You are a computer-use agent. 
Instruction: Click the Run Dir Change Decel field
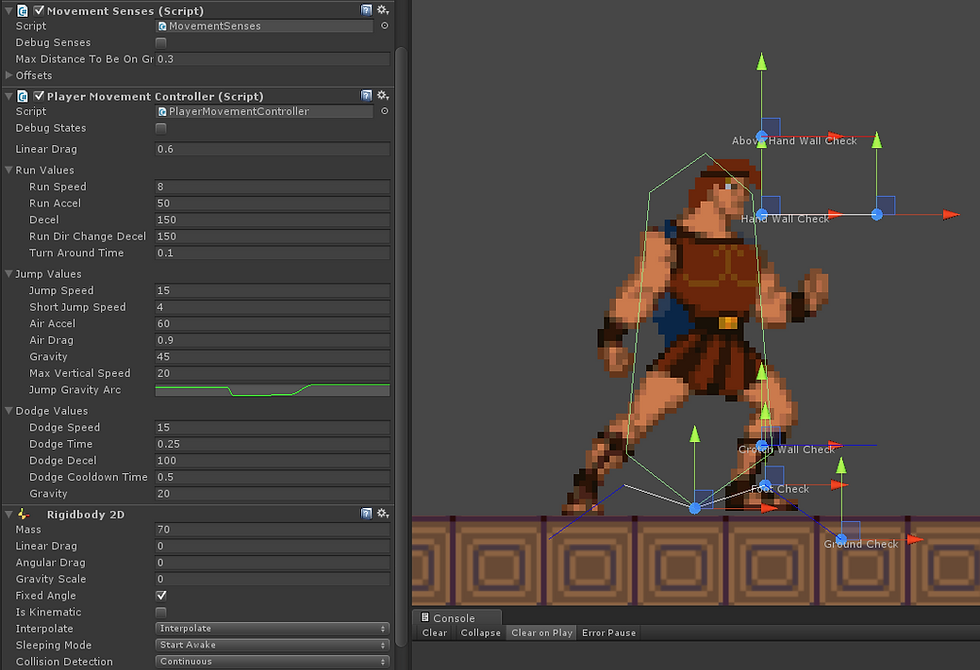(272, 236)
